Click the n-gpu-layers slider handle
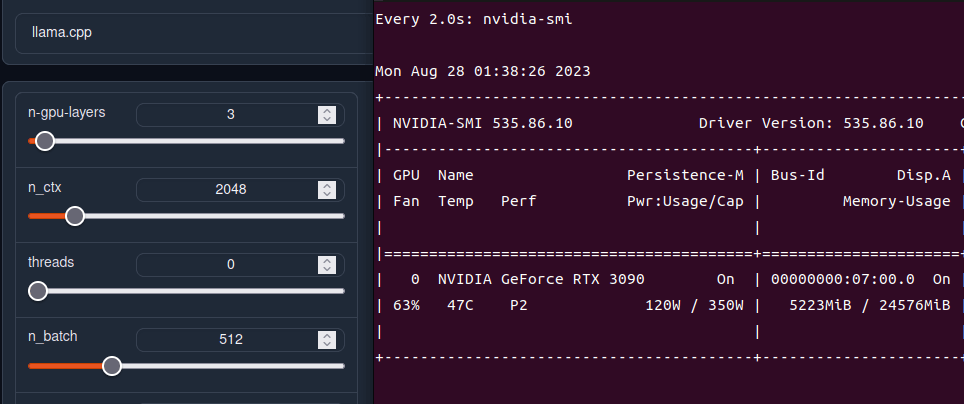This screenshot has height=404, width=964. pyautogui.click(x=44, y=141)
